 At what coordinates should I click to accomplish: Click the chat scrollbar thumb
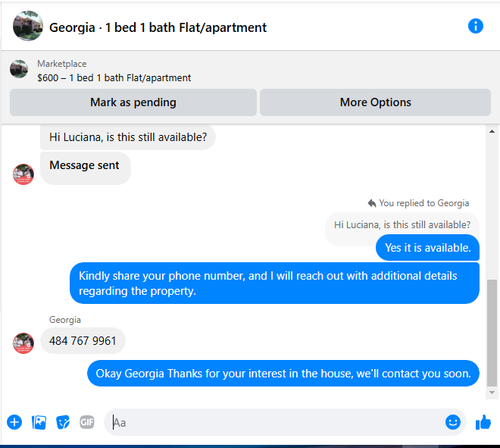pyautogui.click(x=492, y=333)
